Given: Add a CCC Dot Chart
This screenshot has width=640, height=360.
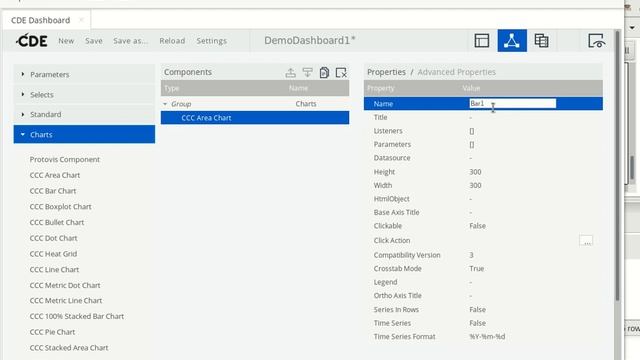Looking at the screenshot, I should tap(53, 238).
